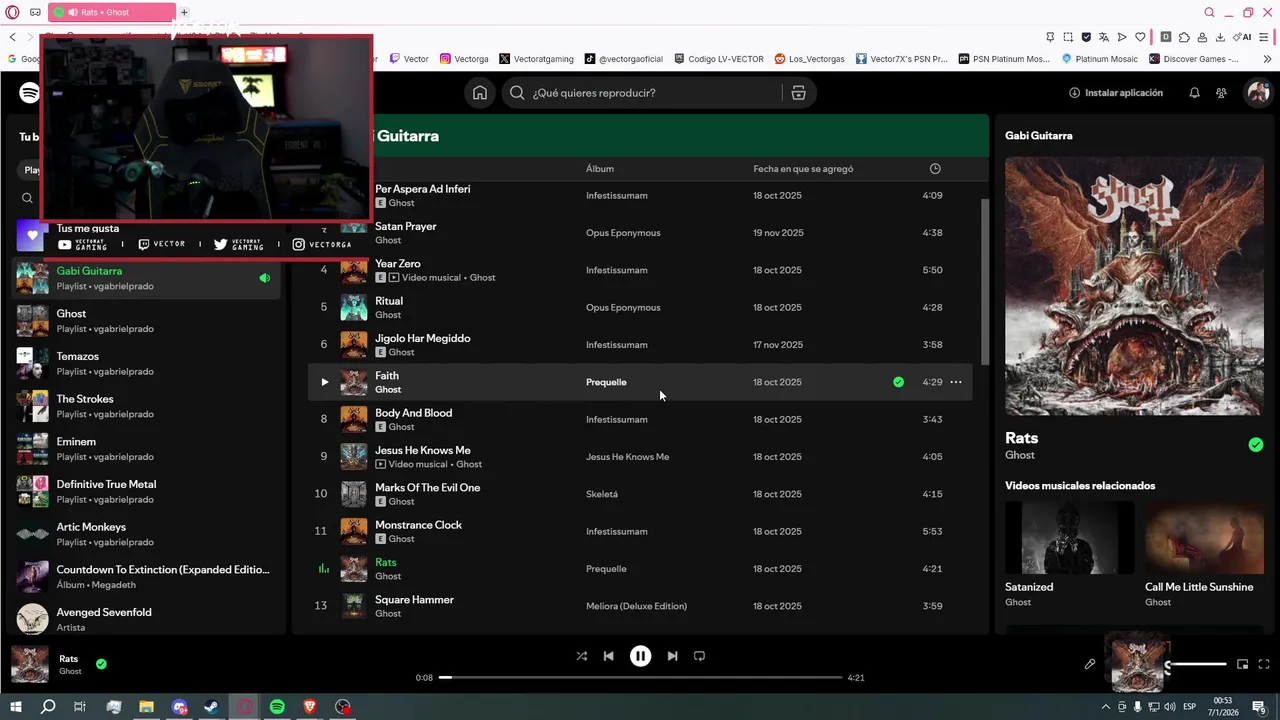Open the Codigo LV-VECTOR bookmark

click(719, 59)
